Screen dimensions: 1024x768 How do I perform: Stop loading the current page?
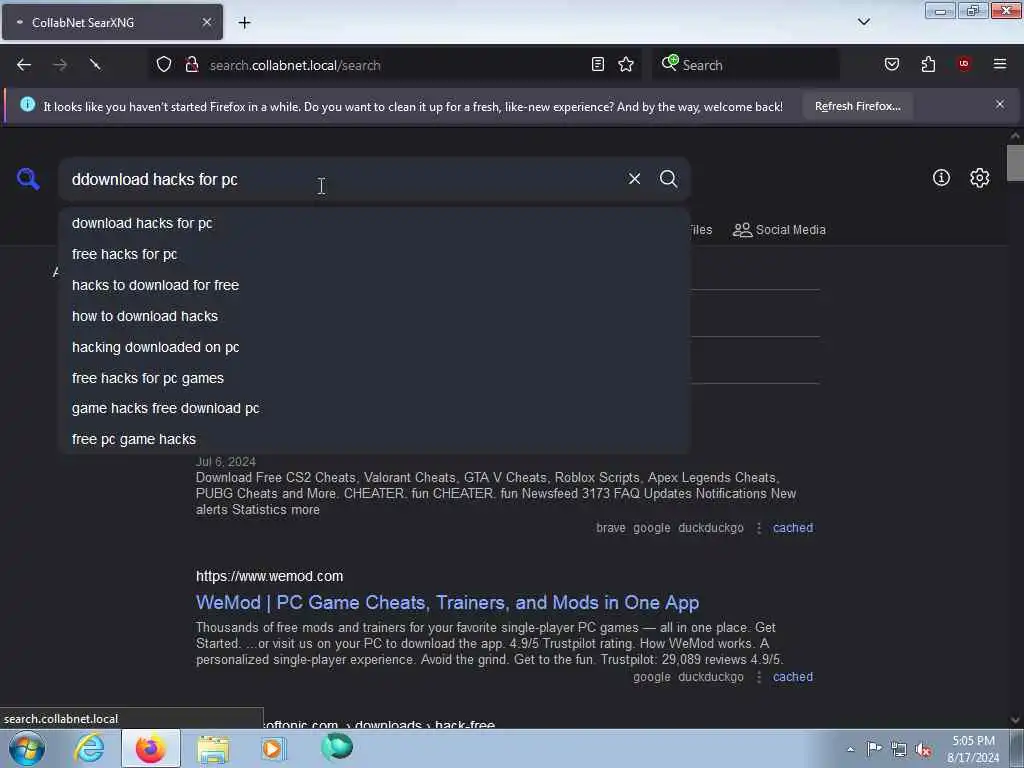tap(95, 65)
